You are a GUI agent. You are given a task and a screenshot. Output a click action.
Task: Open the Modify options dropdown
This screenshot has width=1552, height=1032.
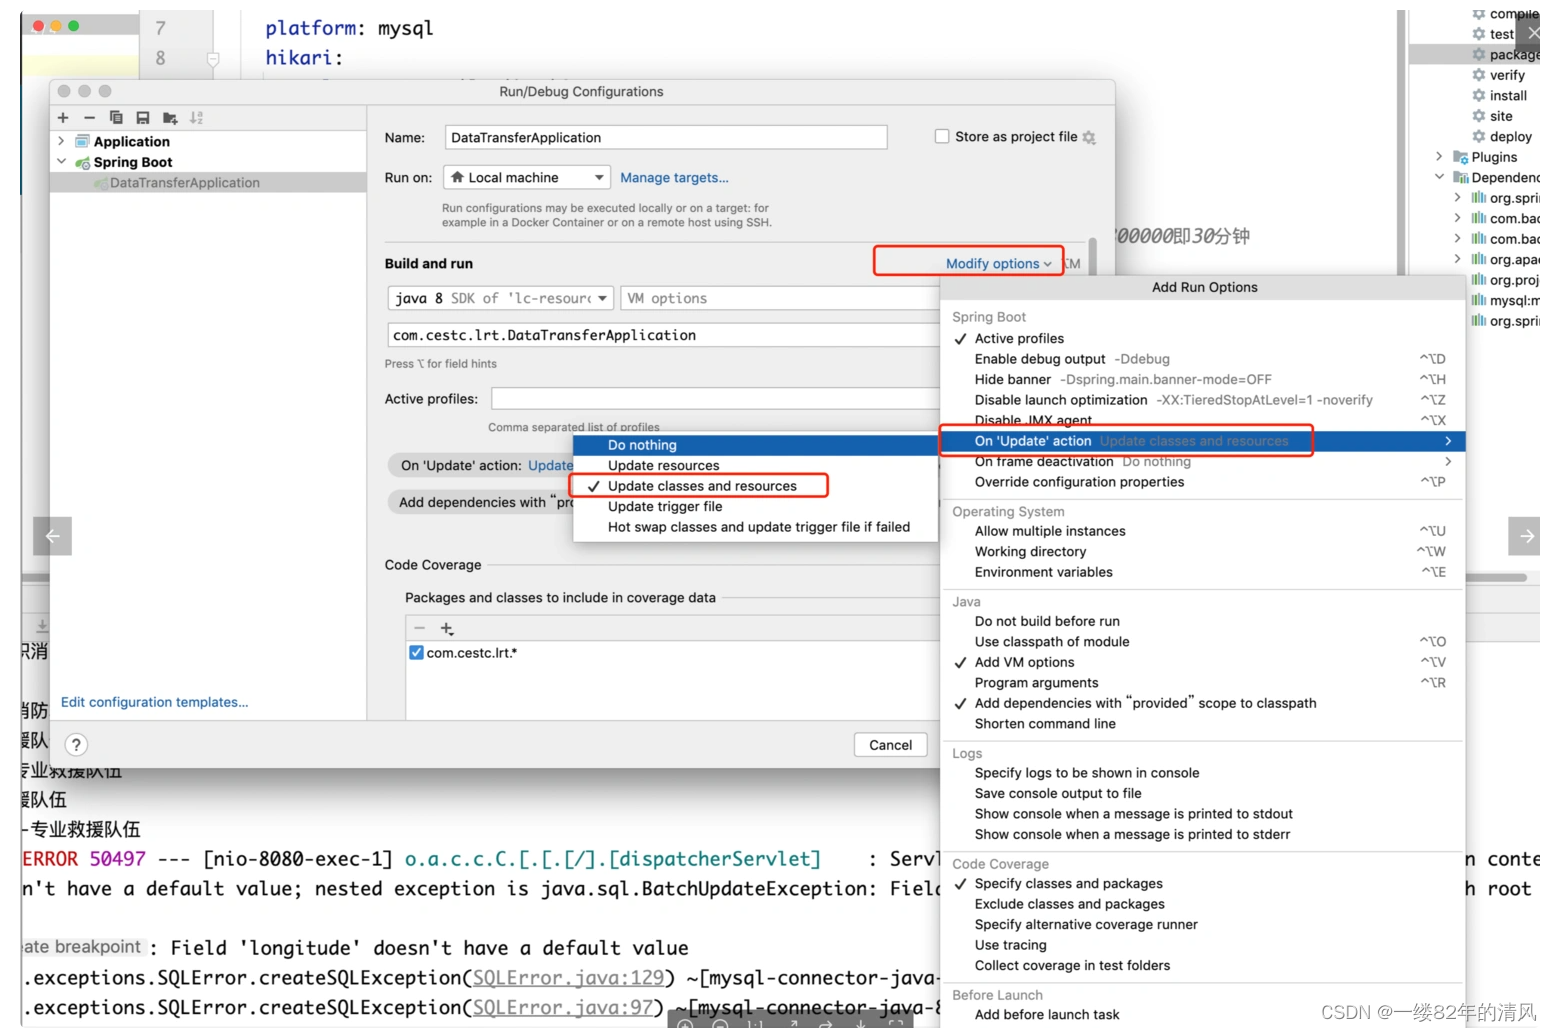[998, 264]
